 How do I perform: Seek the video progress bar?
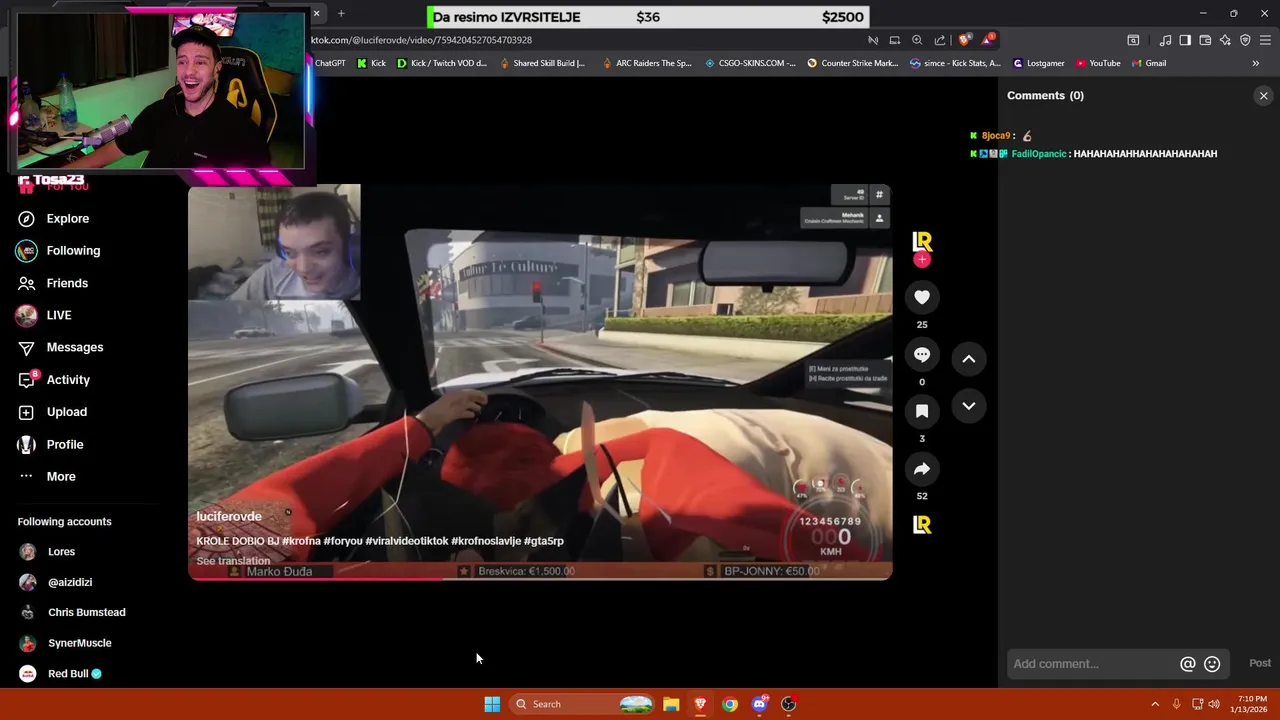point(540,578)
